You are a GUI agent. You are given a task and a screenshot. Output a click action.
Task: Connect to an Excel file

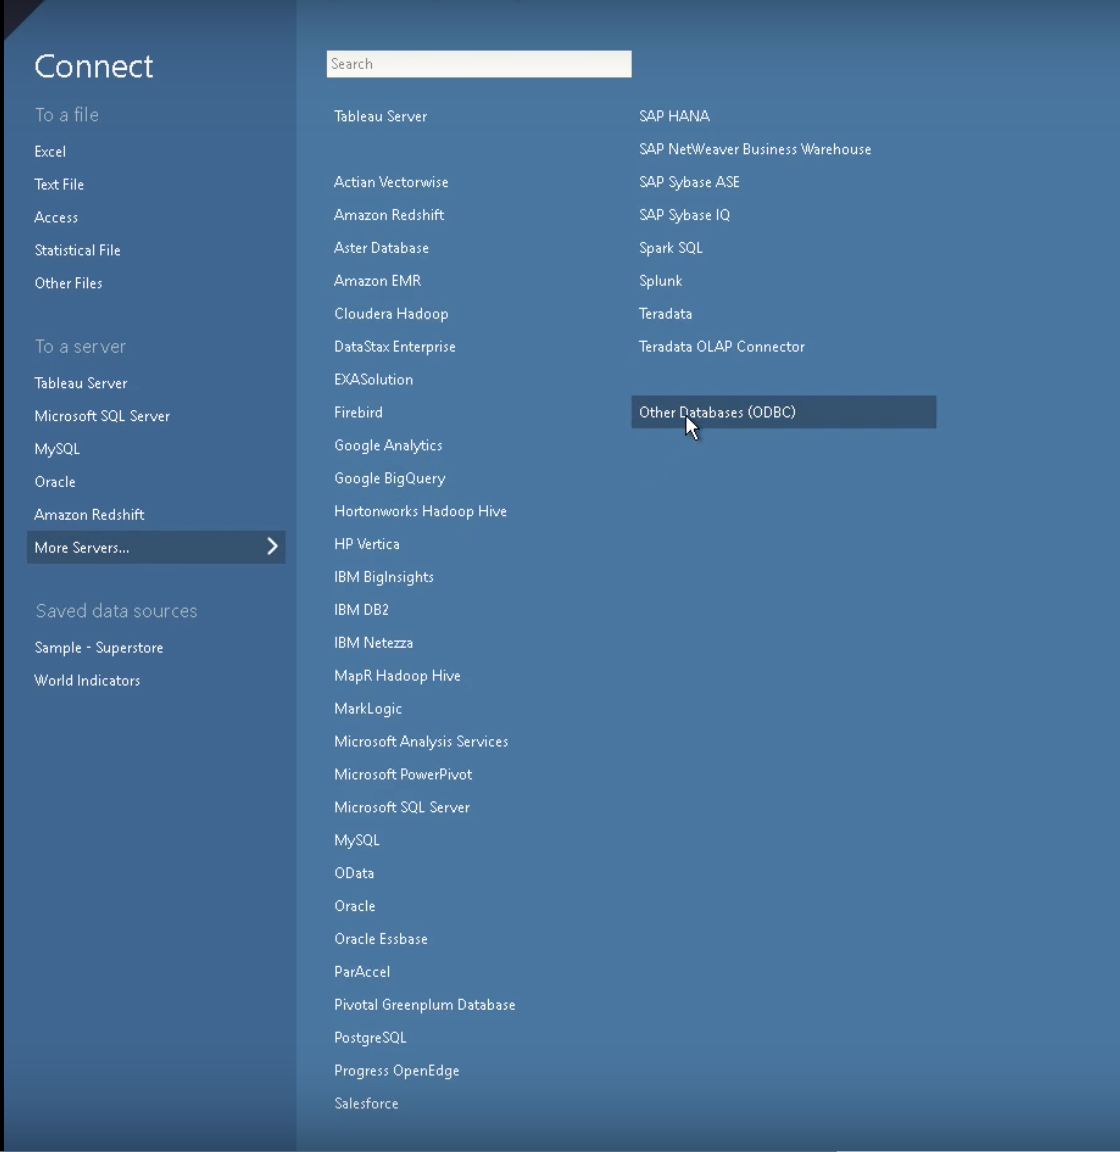click(50, 152)
